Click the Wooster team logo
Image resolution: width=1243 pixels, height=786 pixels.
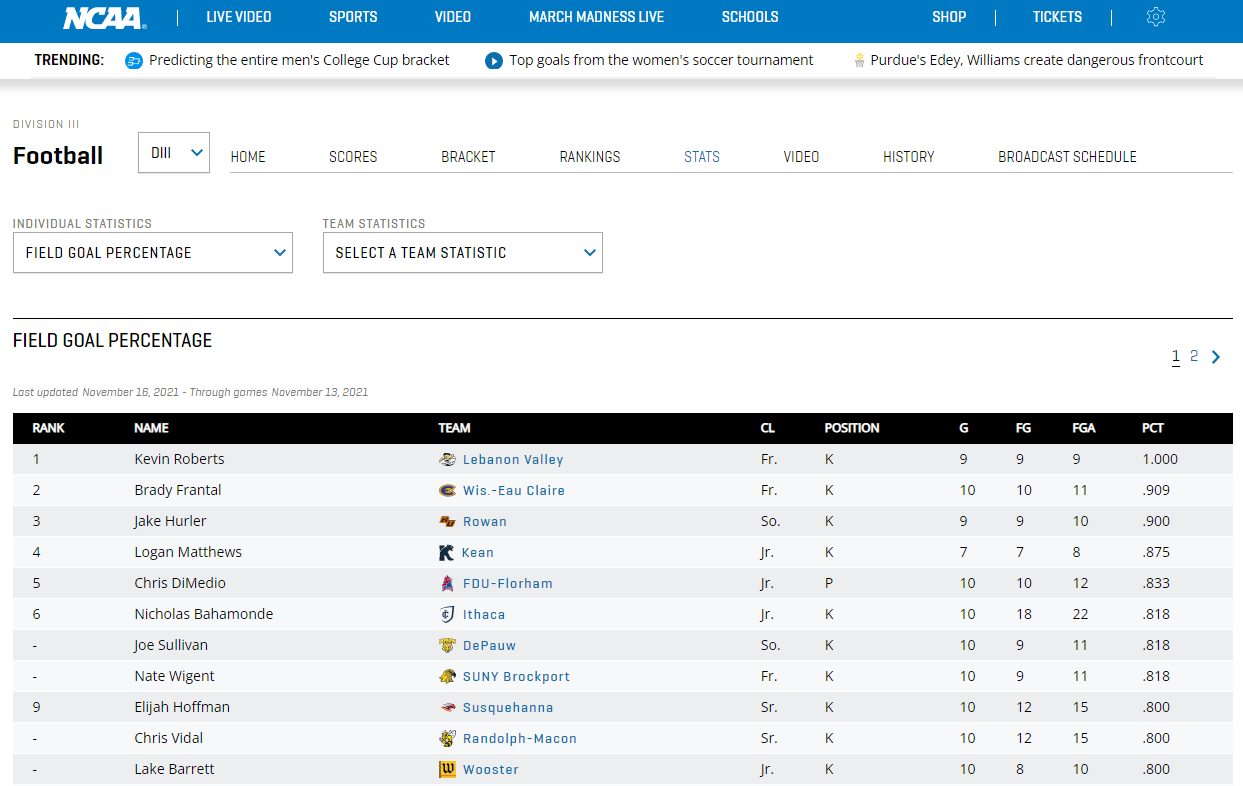point(448,770)
